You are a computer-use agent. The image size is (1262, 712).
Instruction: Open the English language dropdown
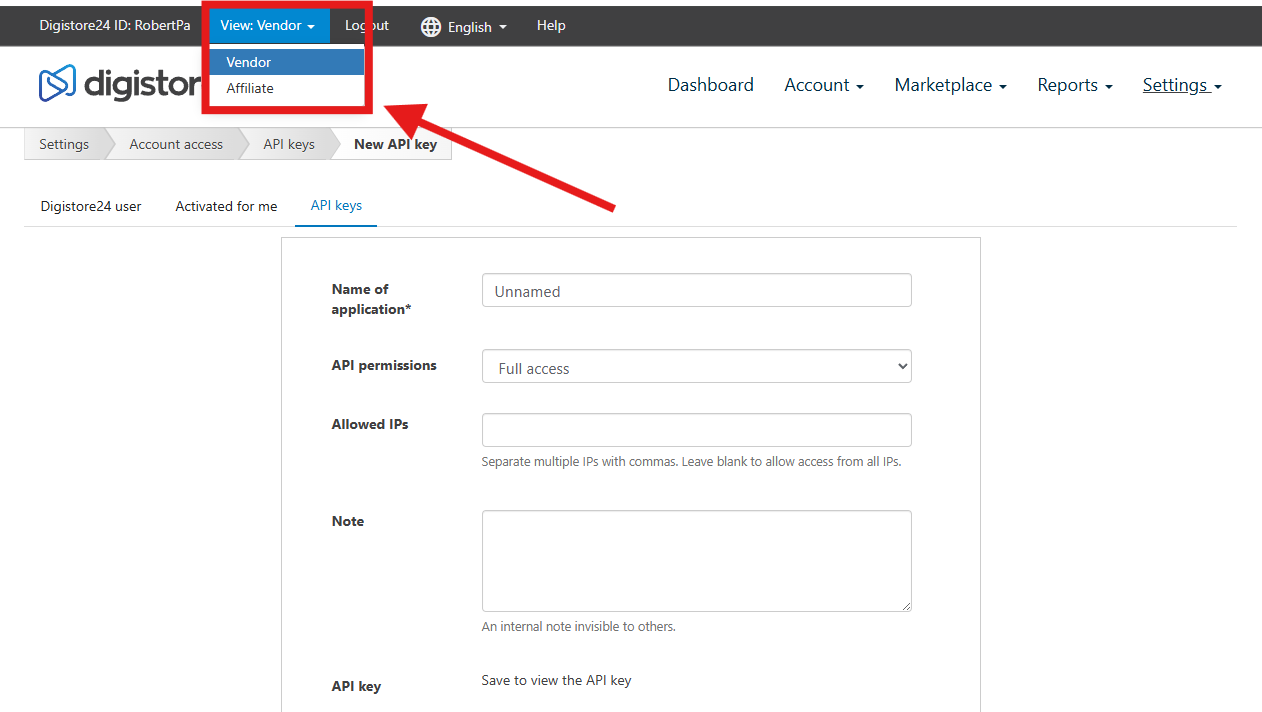(477, 27)
